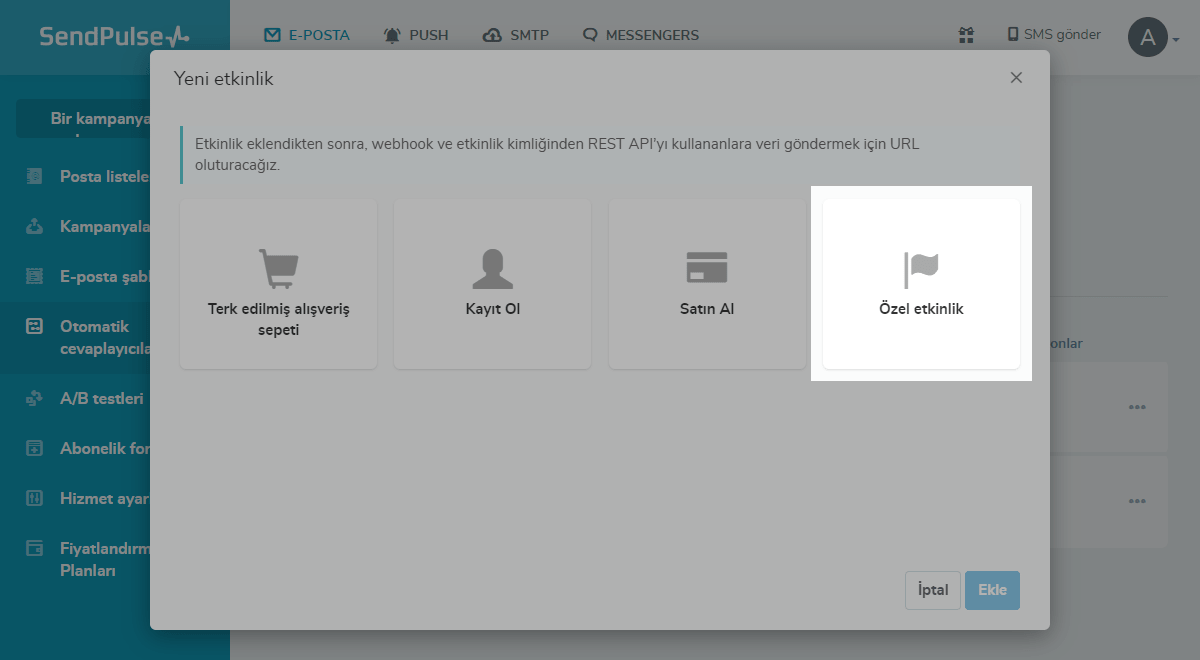Click the Ekle button

pos(992,590)
